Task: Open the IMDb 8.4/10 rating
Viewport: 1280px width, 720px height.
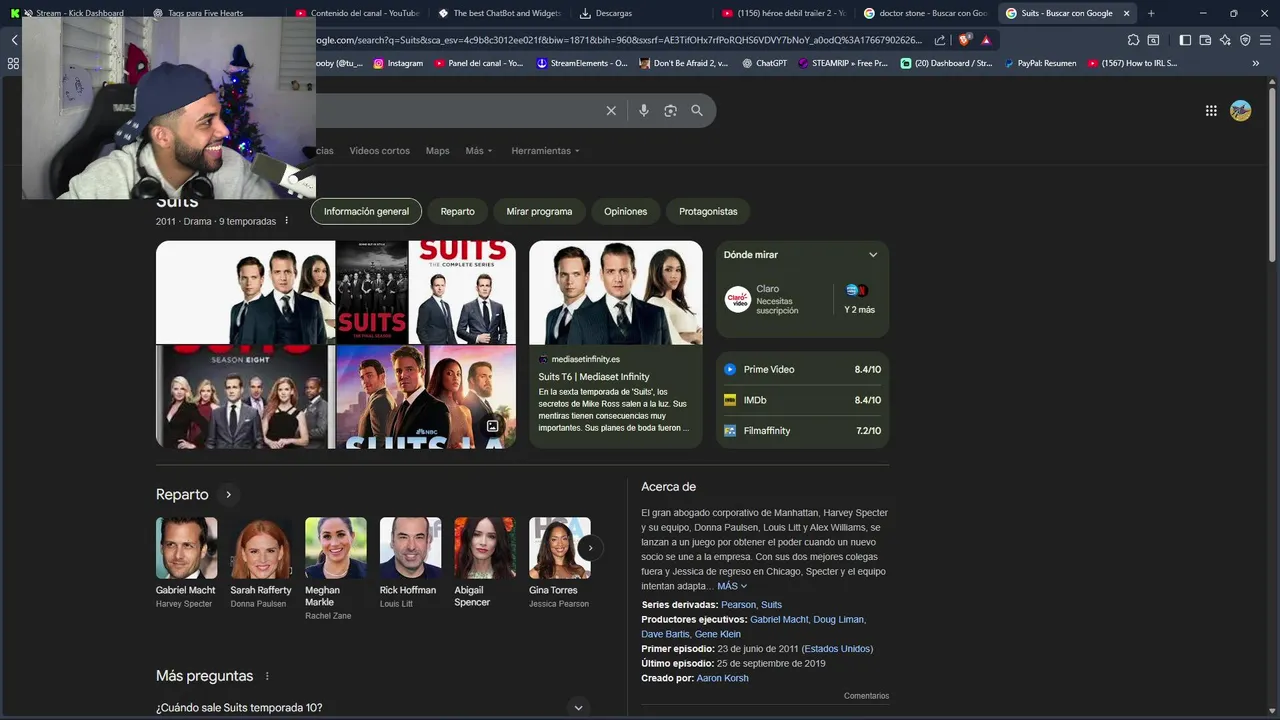Action: 803,400
